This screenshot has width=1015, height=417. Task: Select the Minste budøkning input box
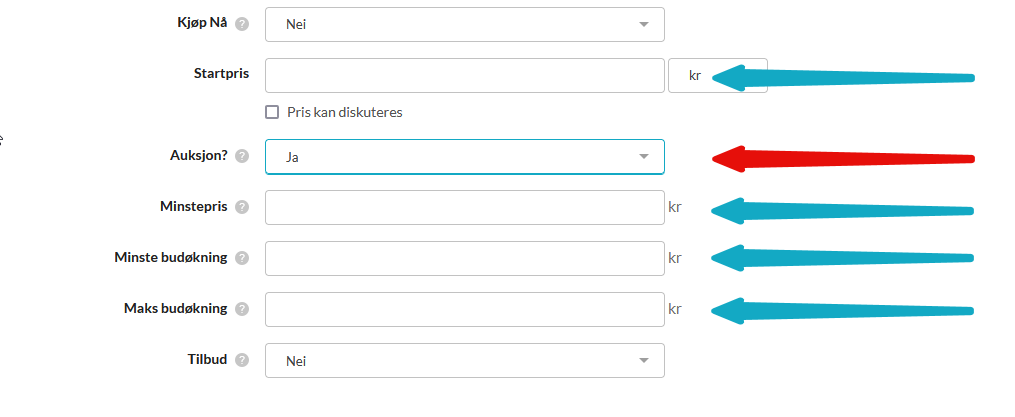(464, 258)
